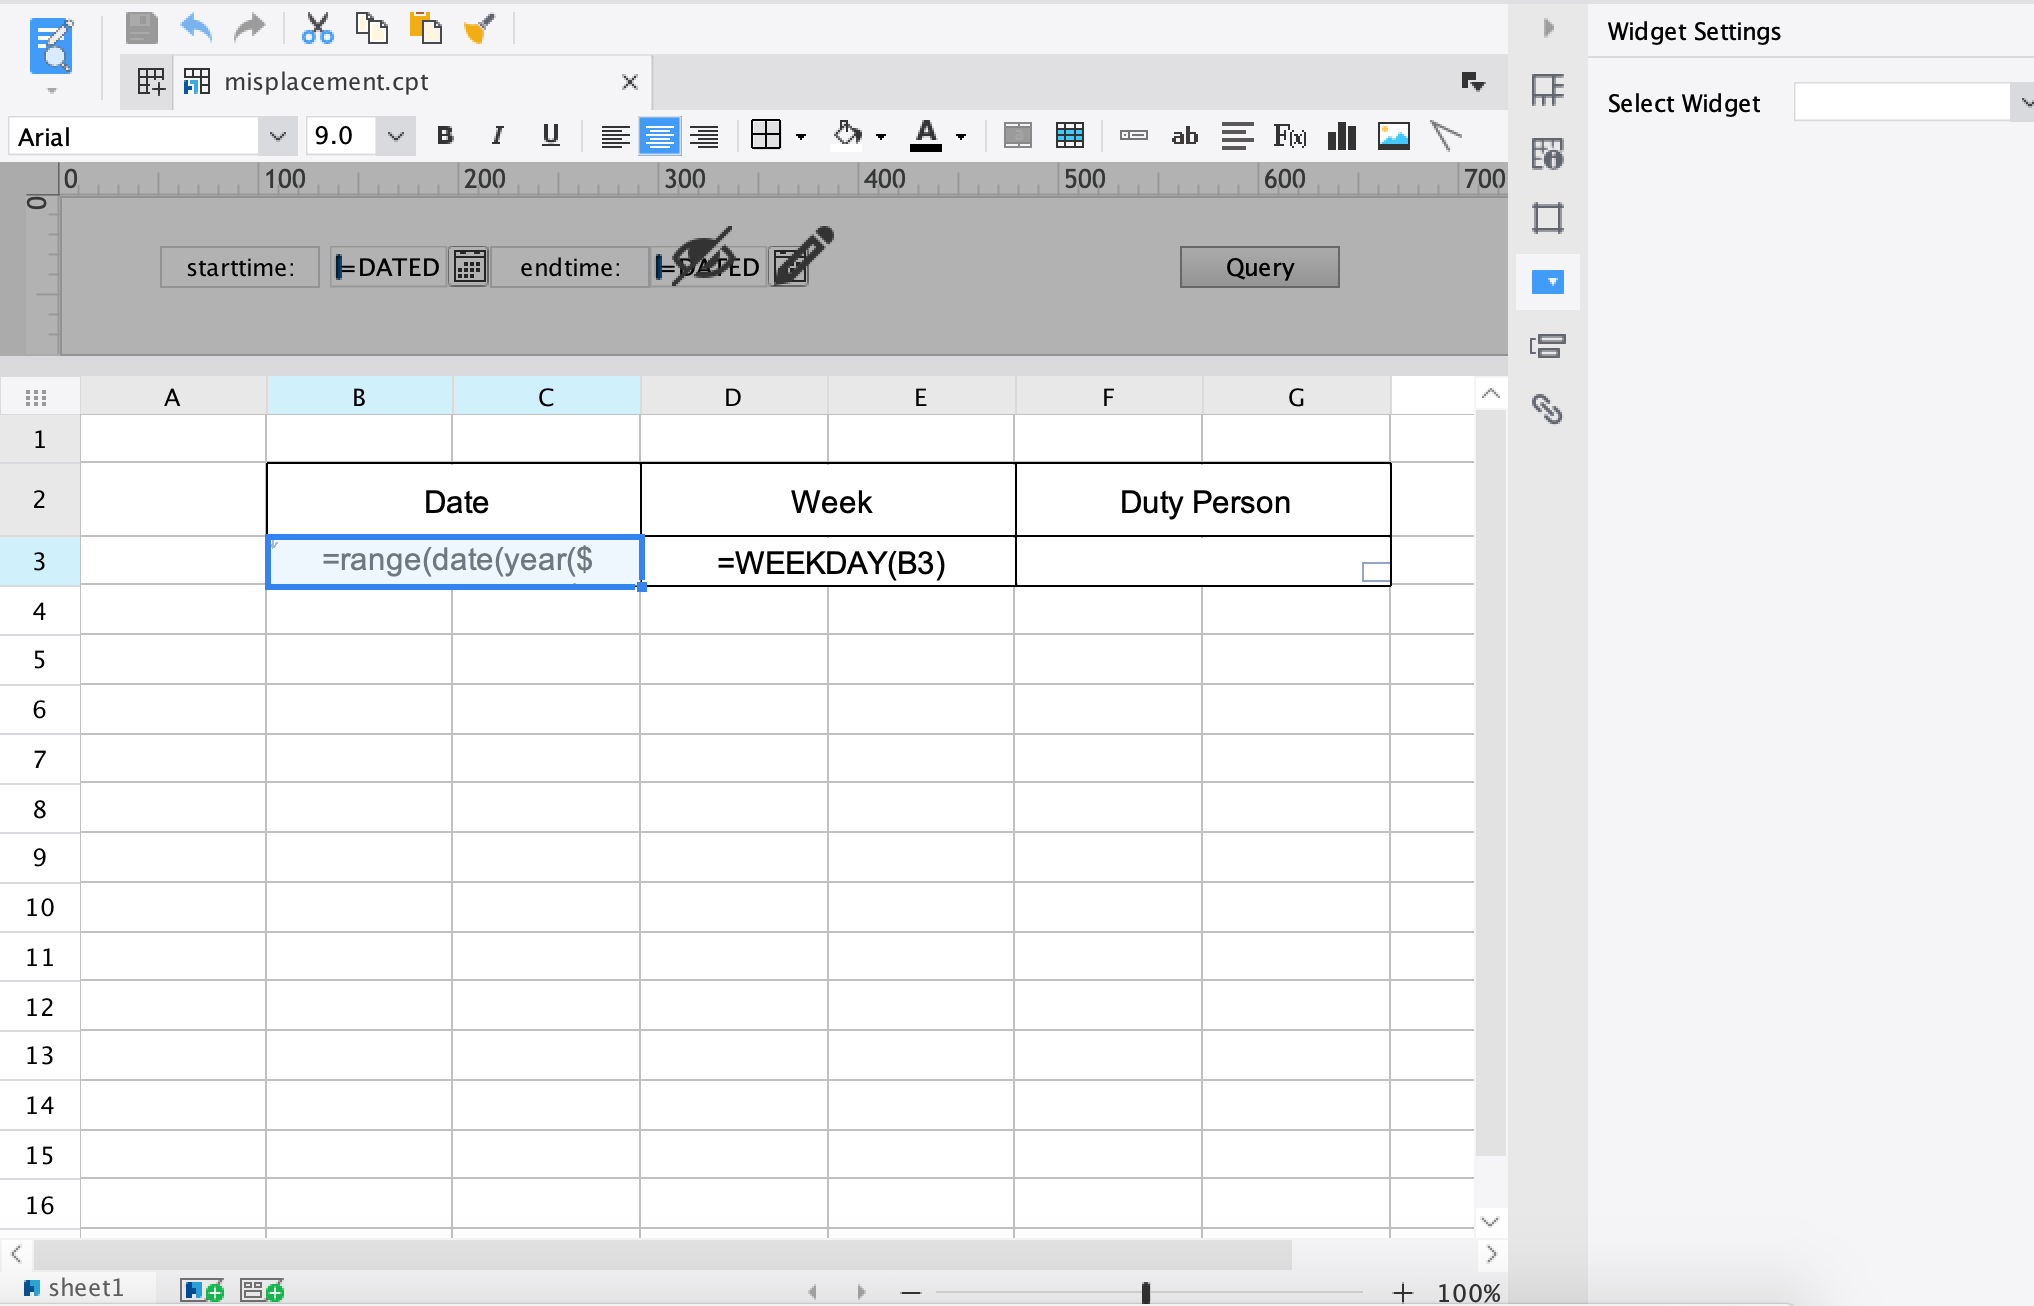2034x1306 pixels.
Task: Apply format painter from the toolbar
Action: coord(478,28)
